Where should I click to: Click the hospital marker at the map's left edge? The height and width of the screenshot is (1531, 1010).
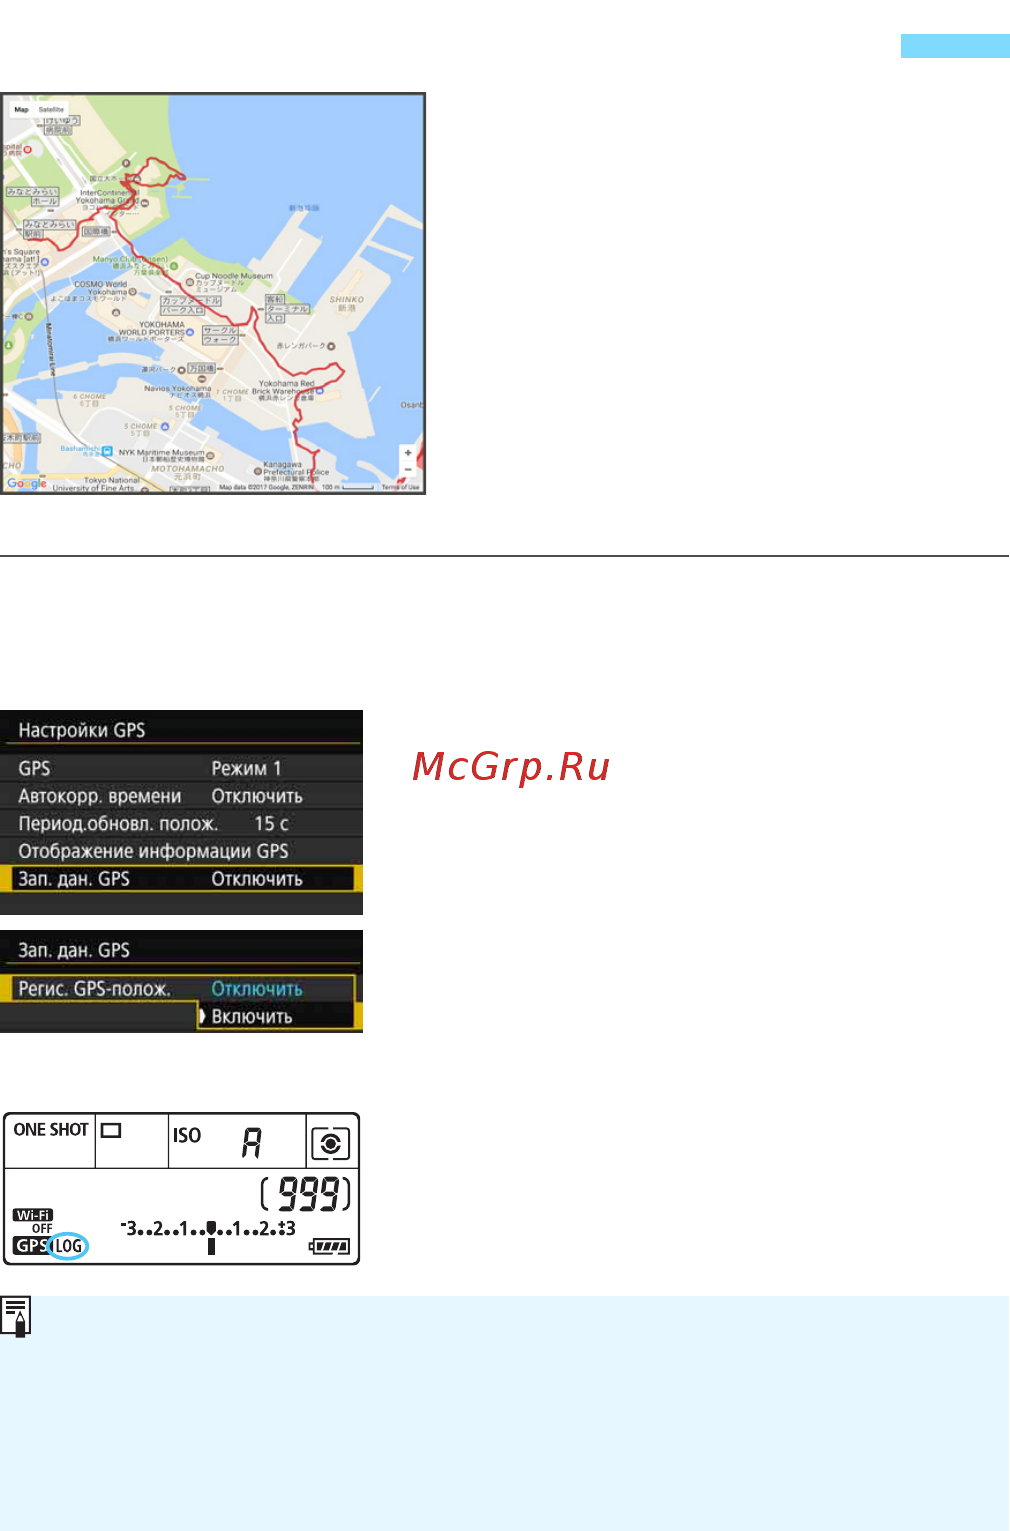click(28, 149)
